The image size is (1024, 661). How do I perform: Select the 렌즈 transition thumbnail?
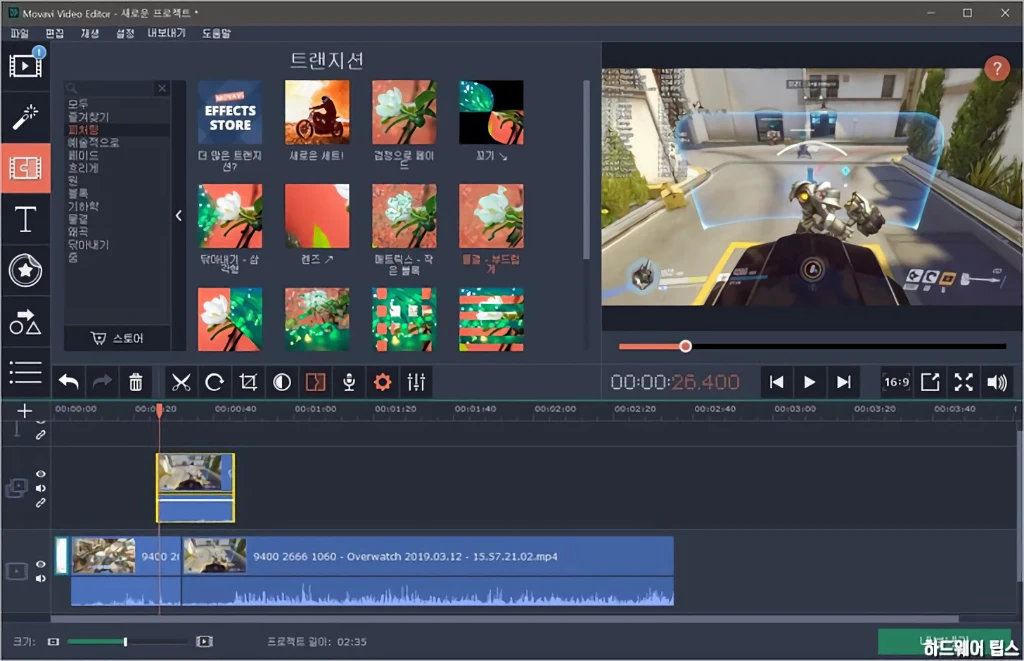tap(317, 216)
